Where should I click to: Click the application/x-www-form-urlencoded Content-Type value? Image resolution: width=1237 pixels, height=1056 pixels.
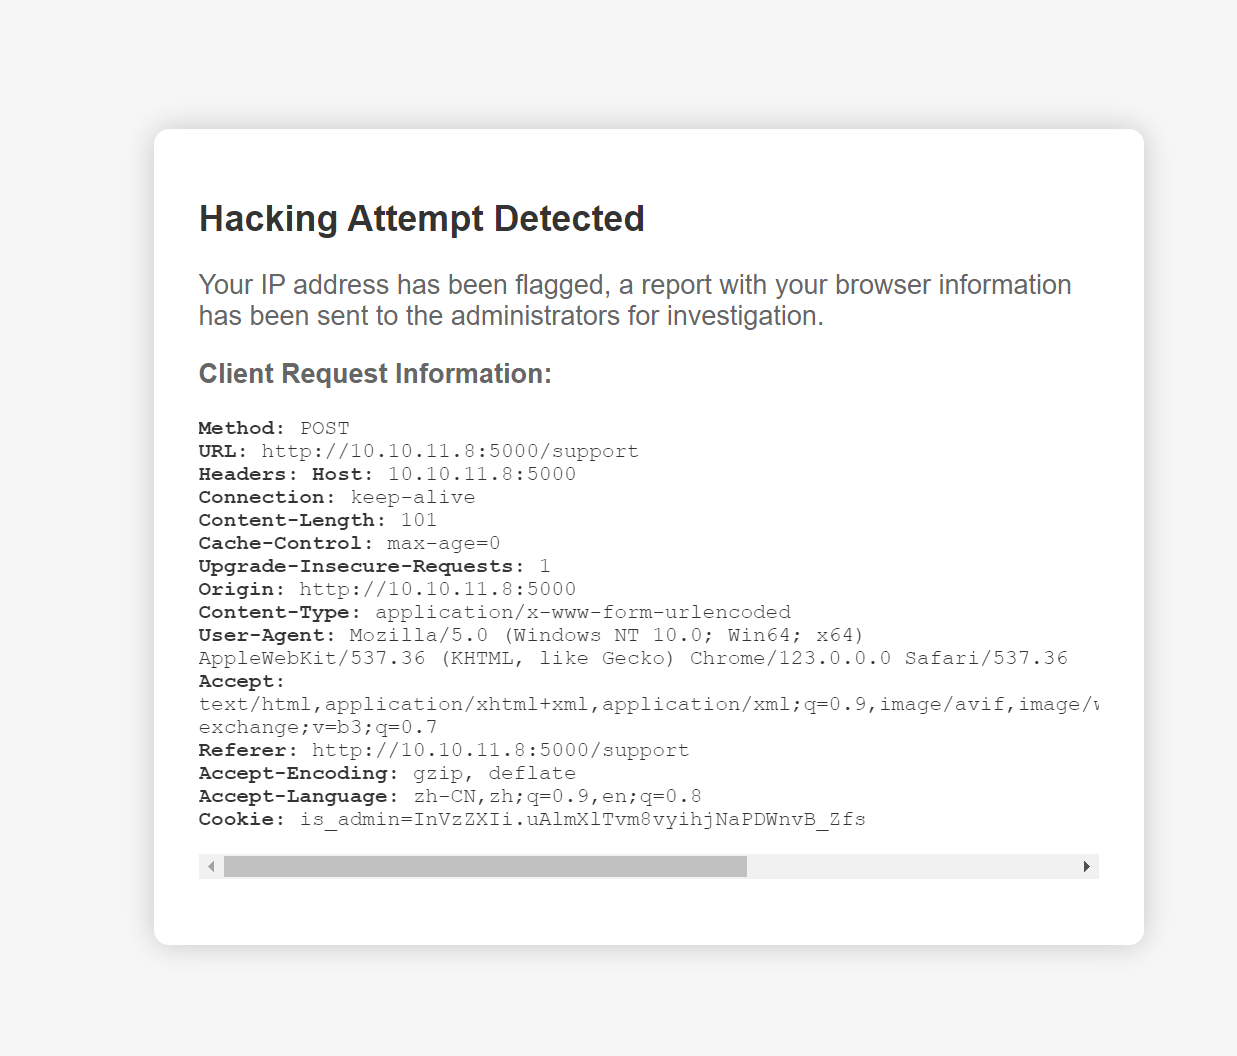point(583,612)
